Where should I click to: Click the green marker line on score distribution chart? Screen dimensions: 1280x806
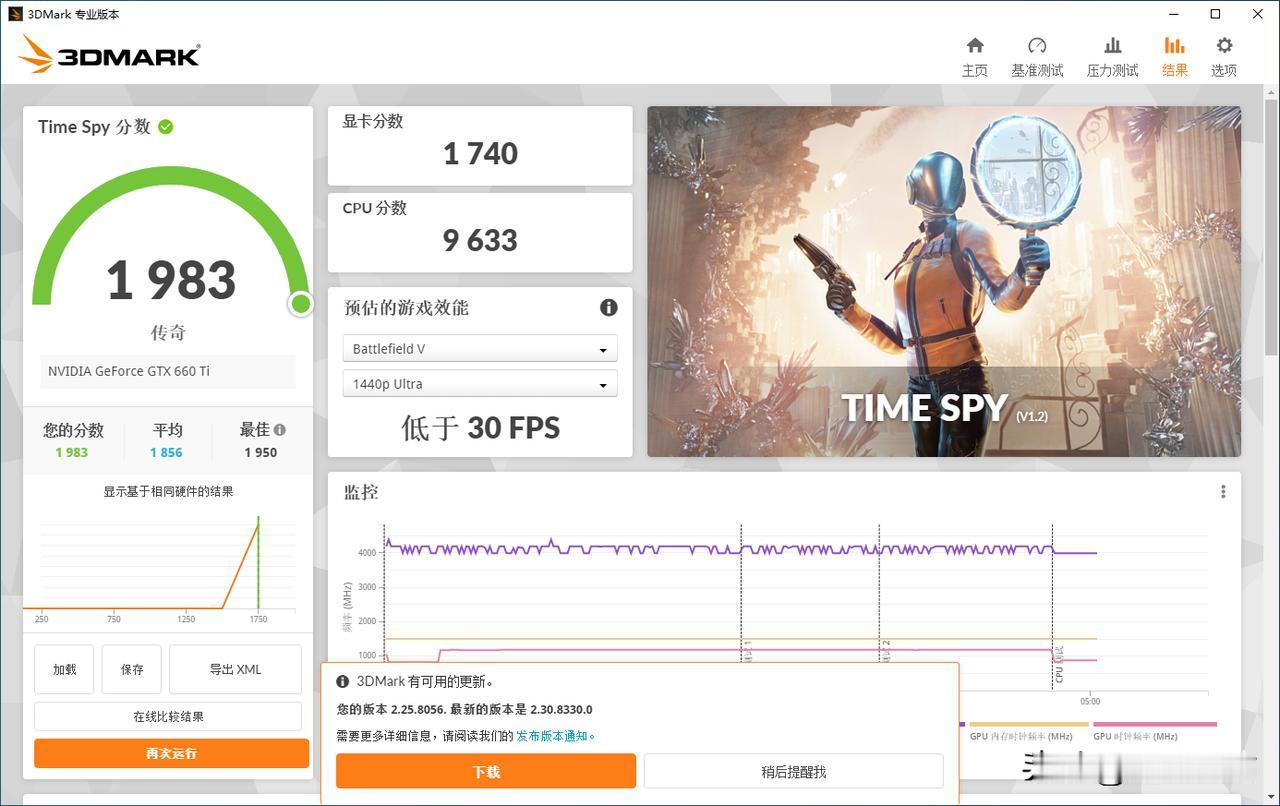click(258, 562)
